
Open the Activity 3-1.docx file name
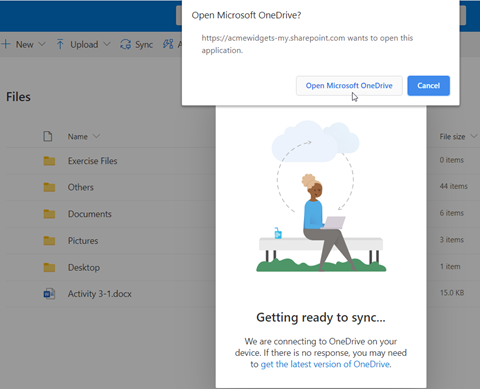[x=100, y=294]
